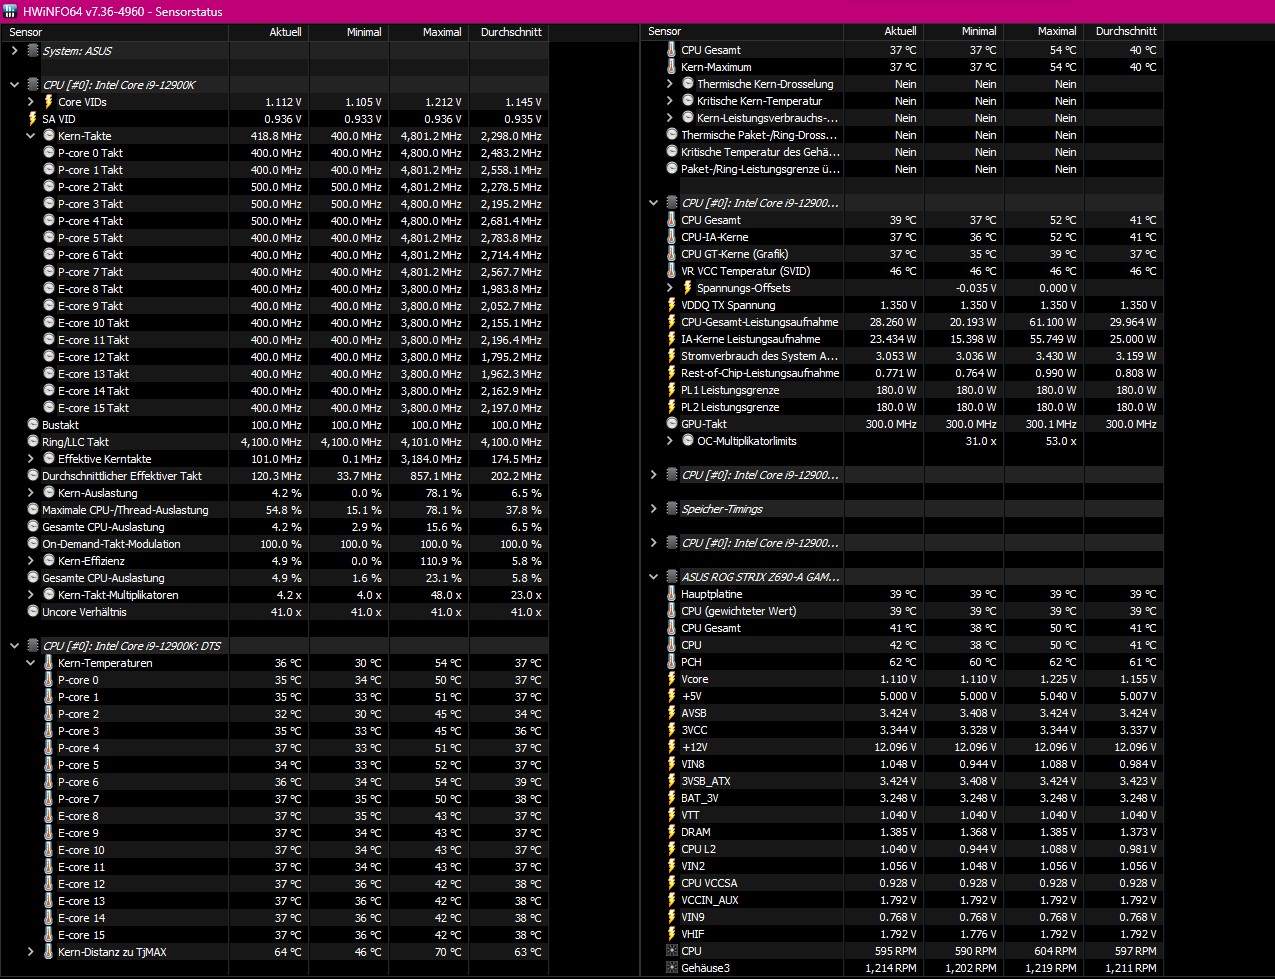Viewport: 1275px width, 979px height.
Task: Click the left Maximal column header
Action: click(x=429, y=32)
